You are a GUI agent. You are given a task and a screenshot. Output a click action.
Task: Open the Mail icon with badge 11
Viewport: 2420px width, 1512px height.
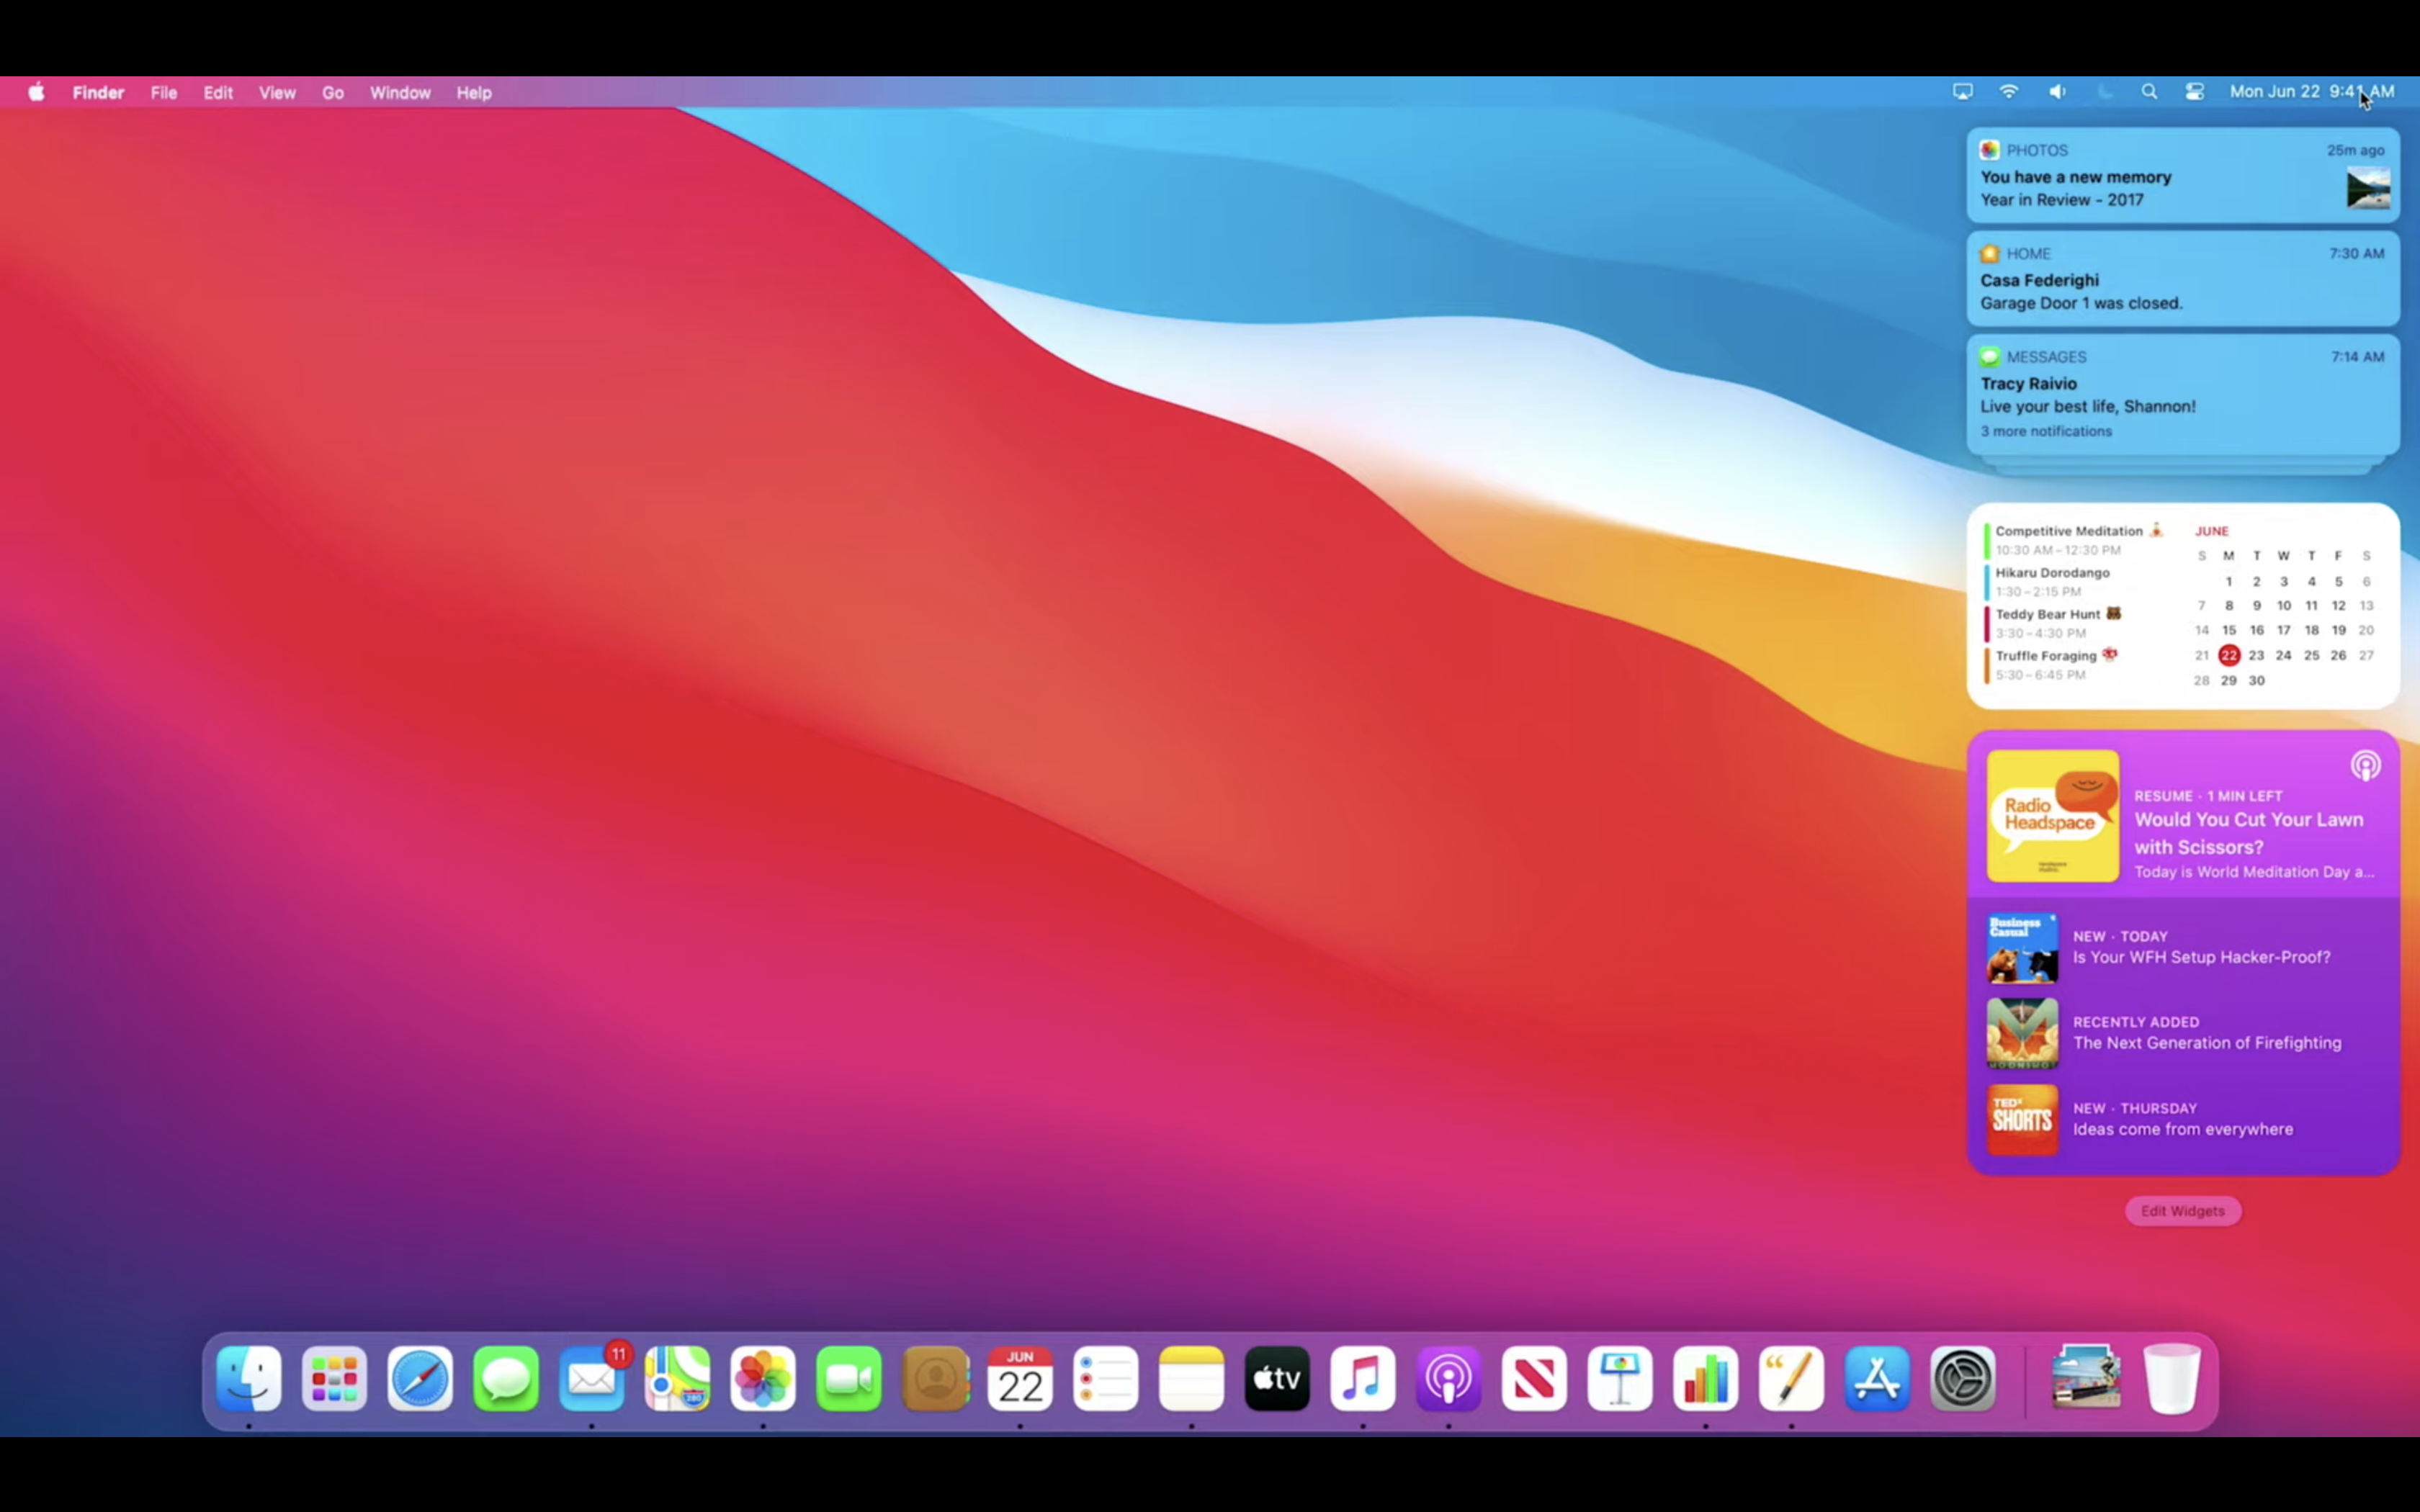pos(592,1379)
